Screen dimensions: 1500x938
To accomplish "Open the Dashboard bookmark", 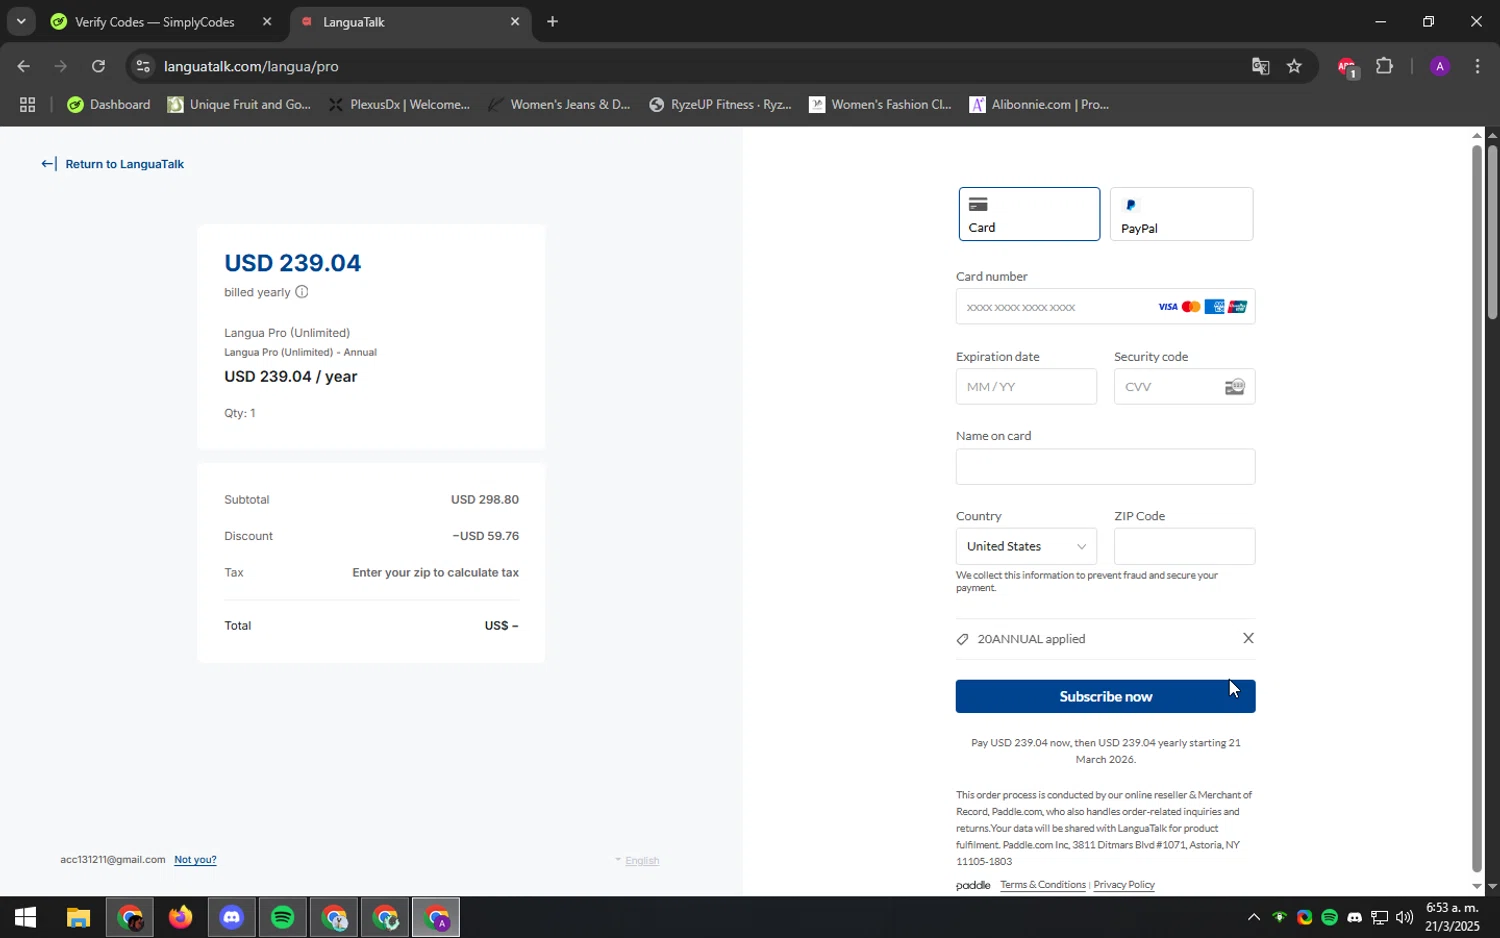I will point(109,105).
